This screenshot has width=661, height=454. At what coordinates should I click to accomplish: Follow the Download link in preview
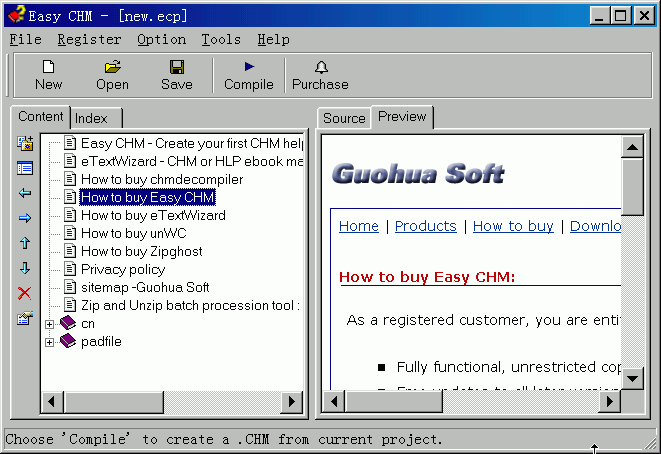[595, 226]
